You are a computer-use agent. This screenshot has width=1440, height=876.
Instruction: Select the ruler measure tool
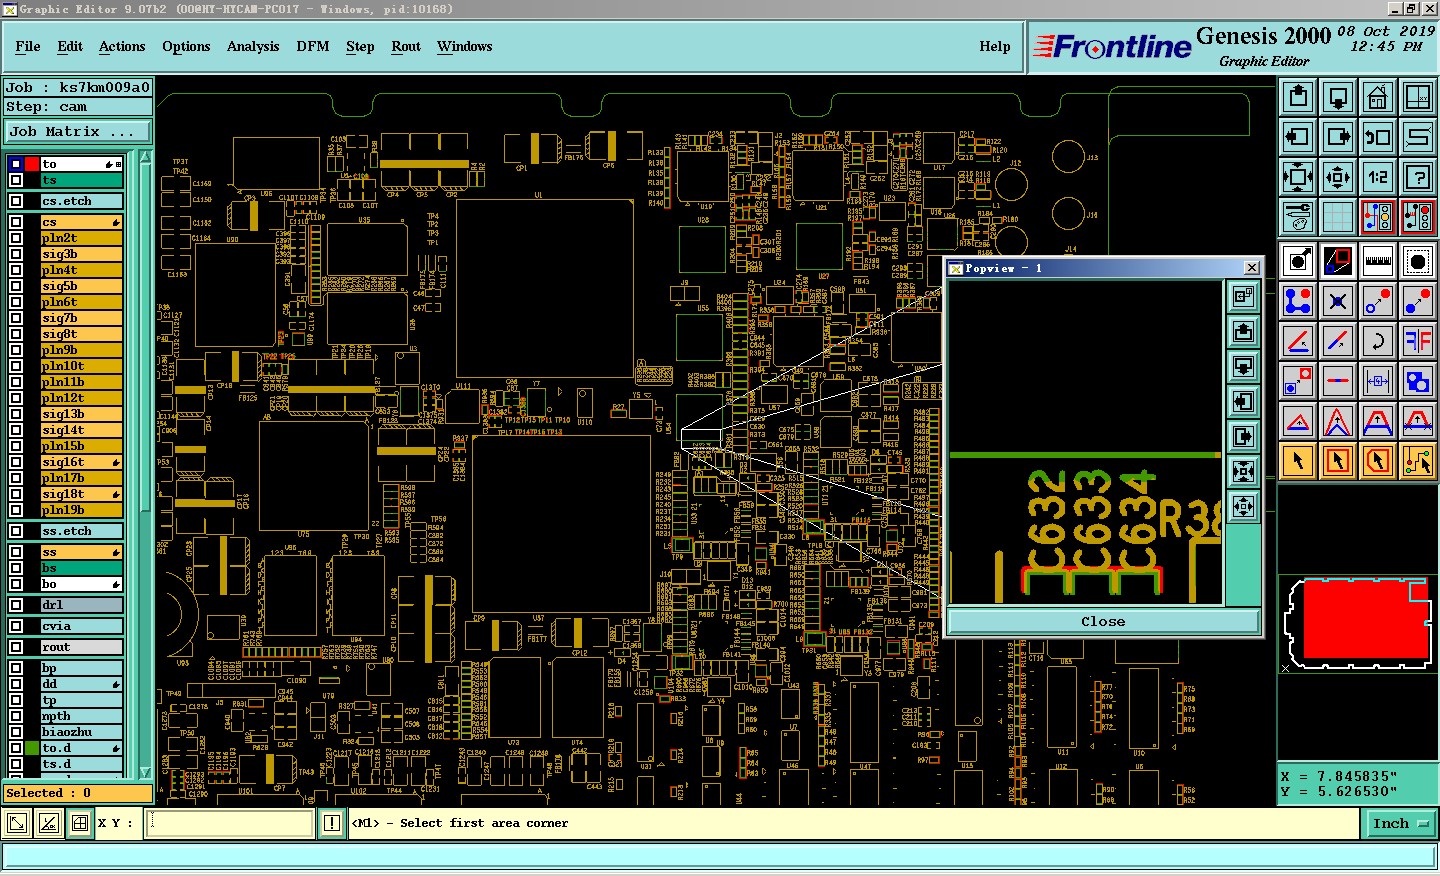pyautogui.click(x=1378, y=261)
